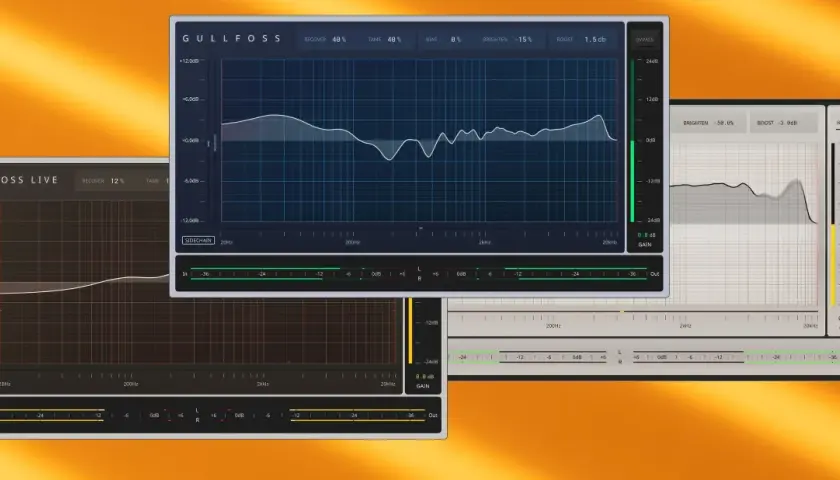Toggle the Sidechain button in the blue Gullfoss window
The height and width of the screenshot is (480, 840).
tap(198, 241)
